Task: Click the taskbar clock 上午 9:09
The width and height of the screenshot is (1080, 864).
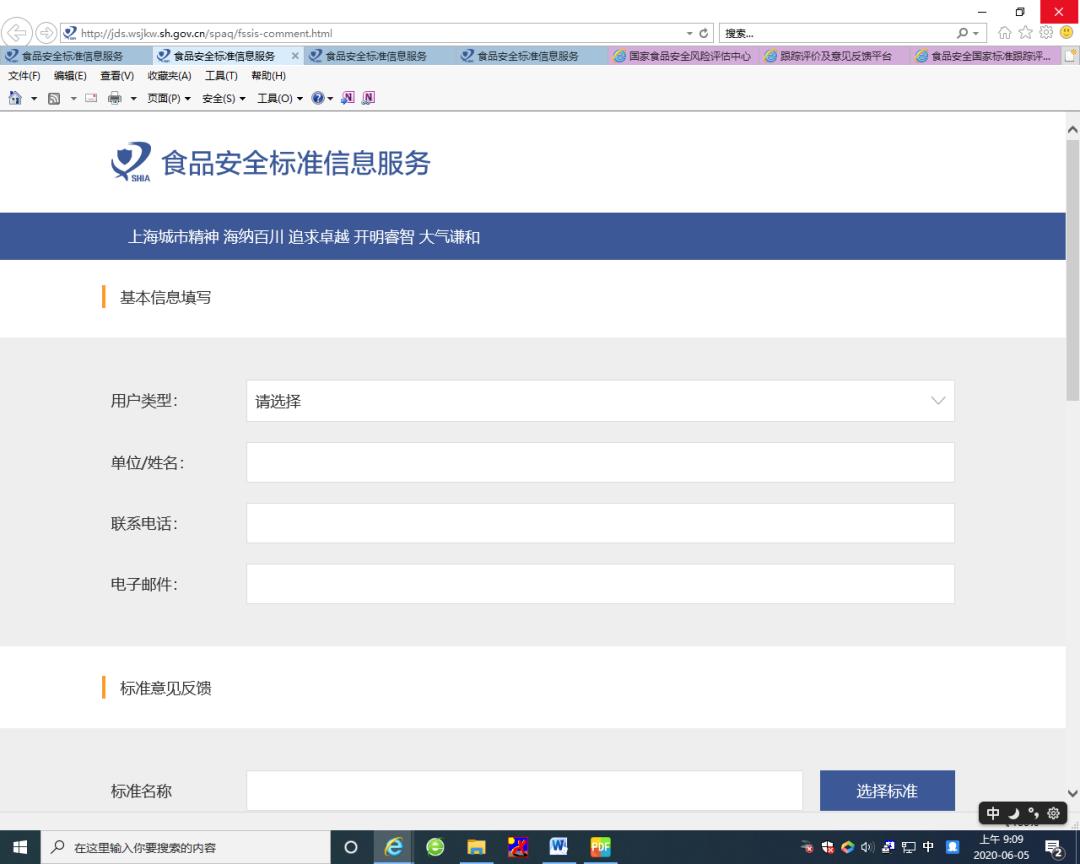Action: click(1001, 847)
